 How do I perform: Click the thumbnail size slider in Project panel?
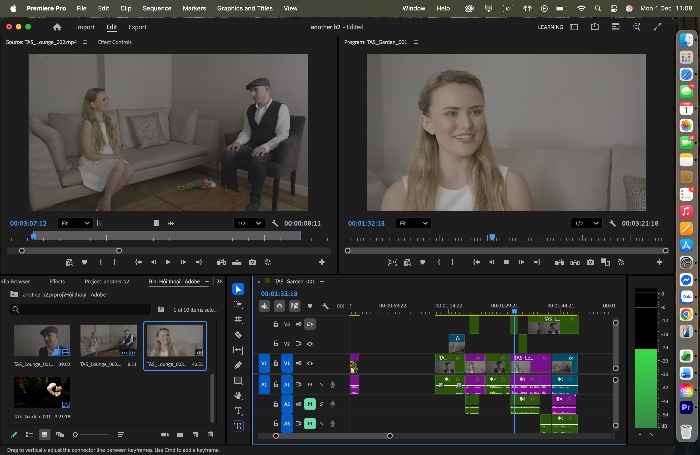click(91, 434)
